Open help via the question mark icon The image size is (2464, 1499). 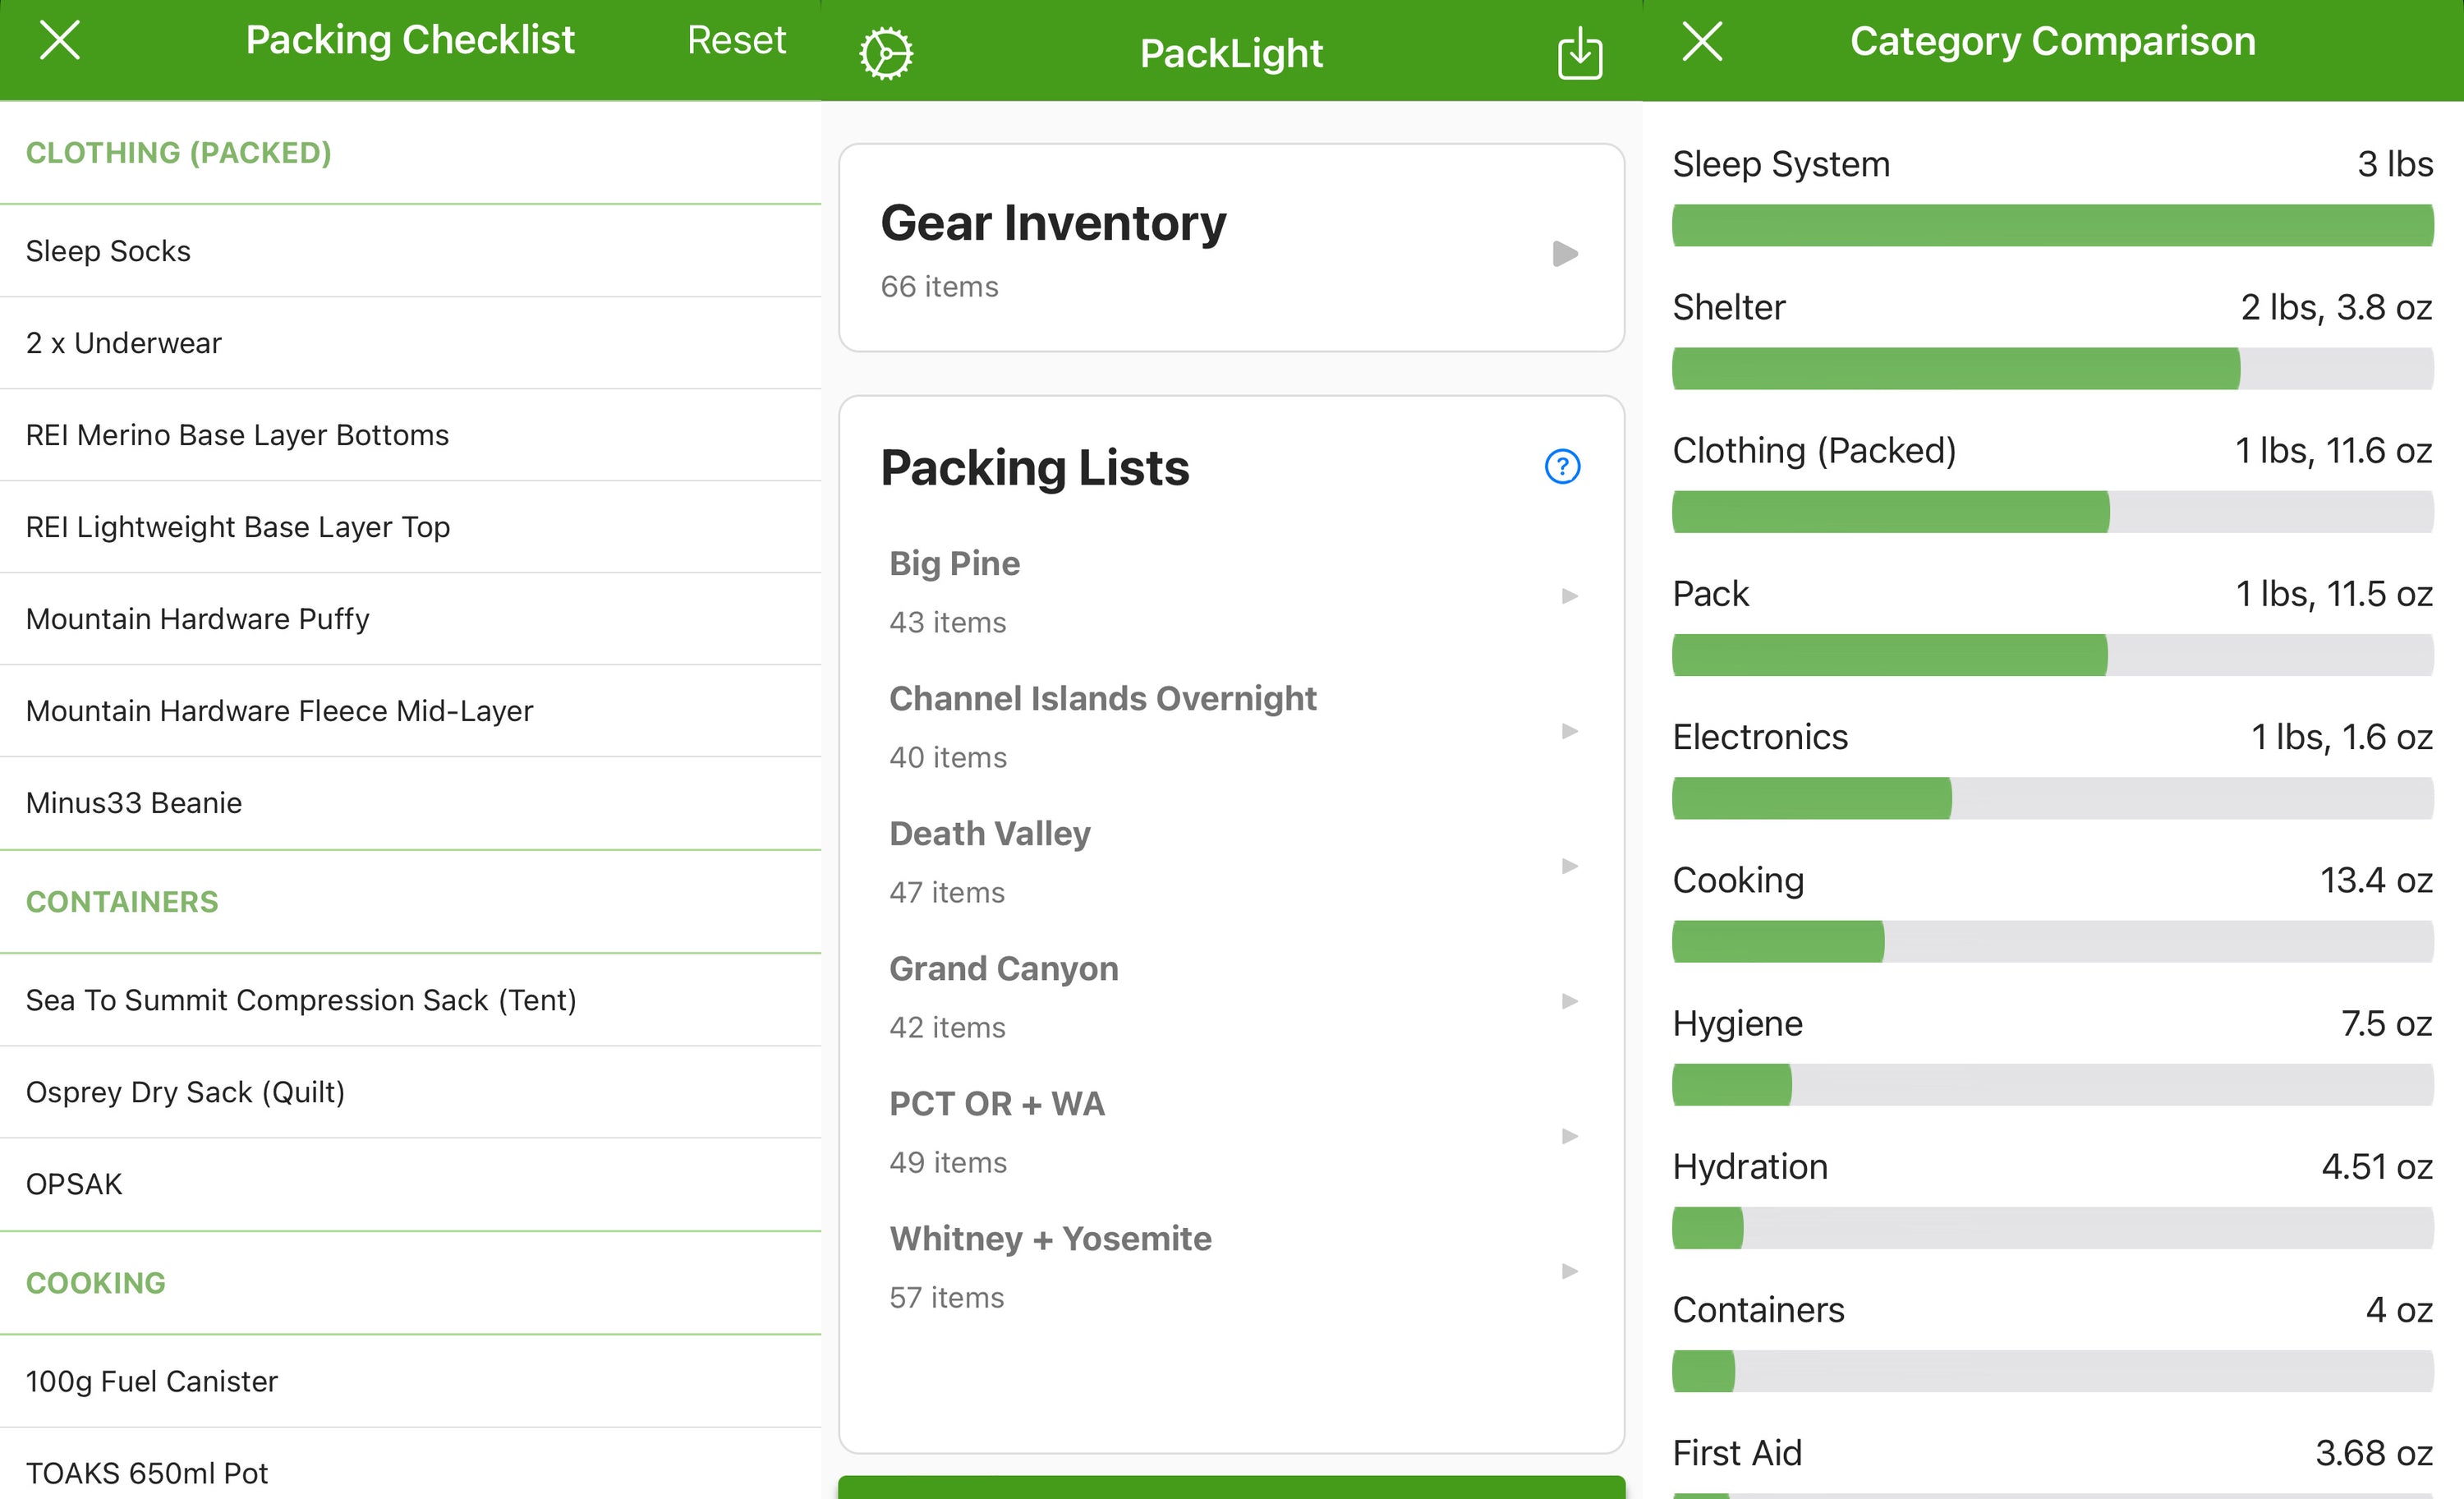(1561, 466)
